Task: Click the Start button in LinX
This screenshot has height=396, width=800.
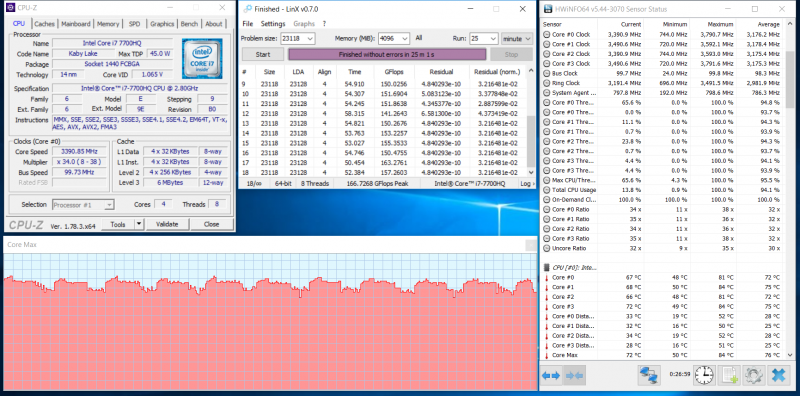Action: (x=263, y=55)
